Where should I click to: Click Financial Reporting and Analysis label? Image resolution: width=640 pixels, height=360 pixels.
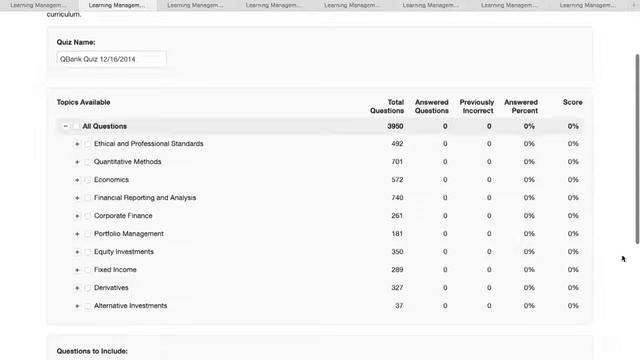click(145, 198)
